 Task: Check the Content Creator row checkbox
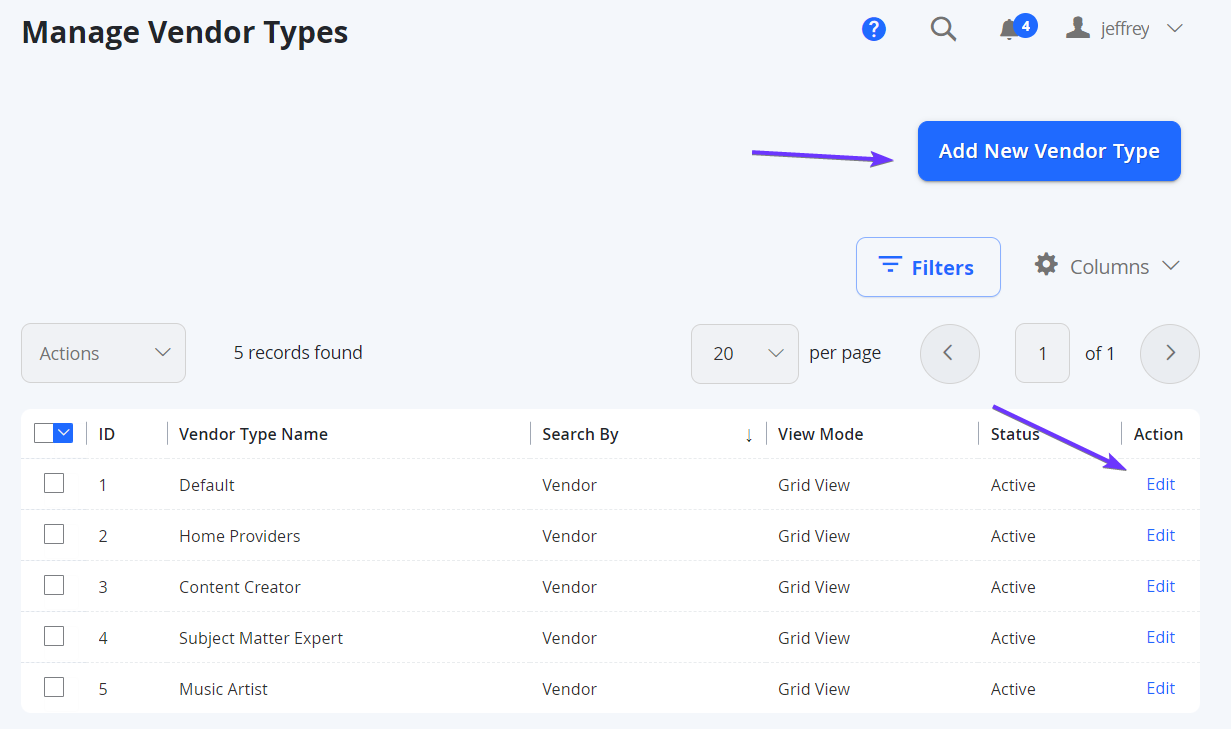click(54, 586)
